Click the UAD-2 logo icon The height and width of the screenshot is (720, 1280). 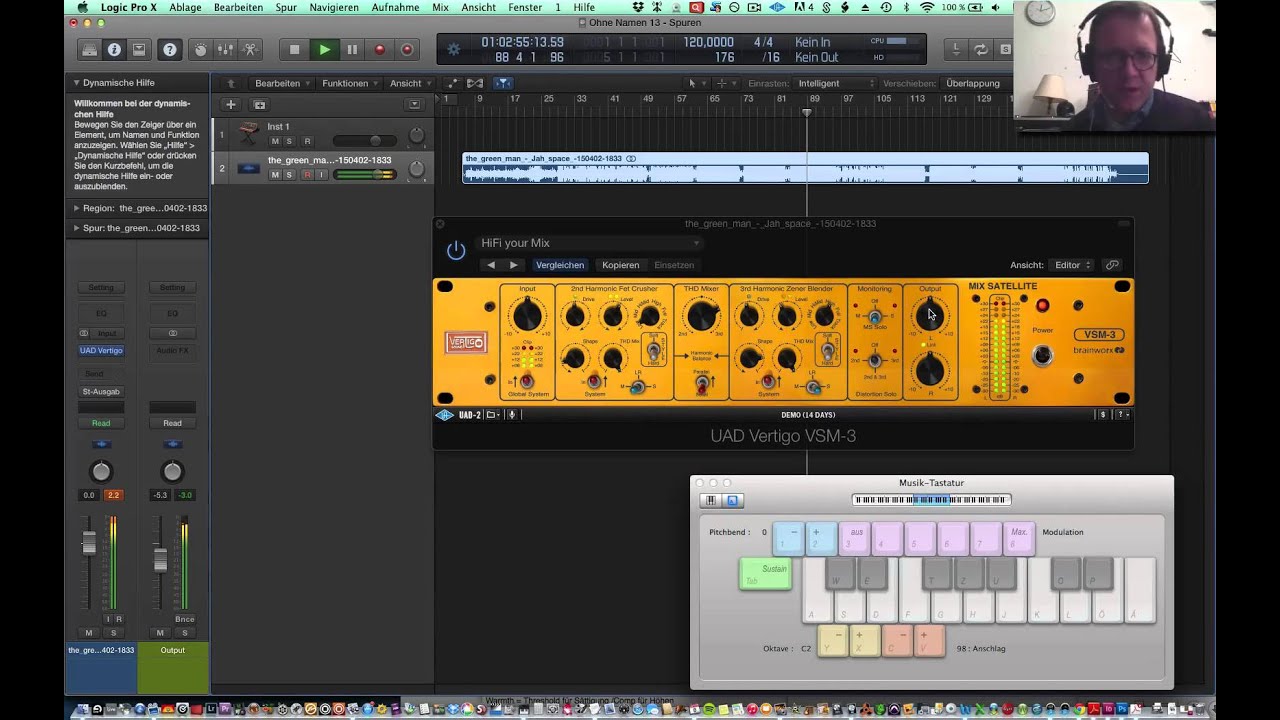pyautogui.click(x=444, y=415)
